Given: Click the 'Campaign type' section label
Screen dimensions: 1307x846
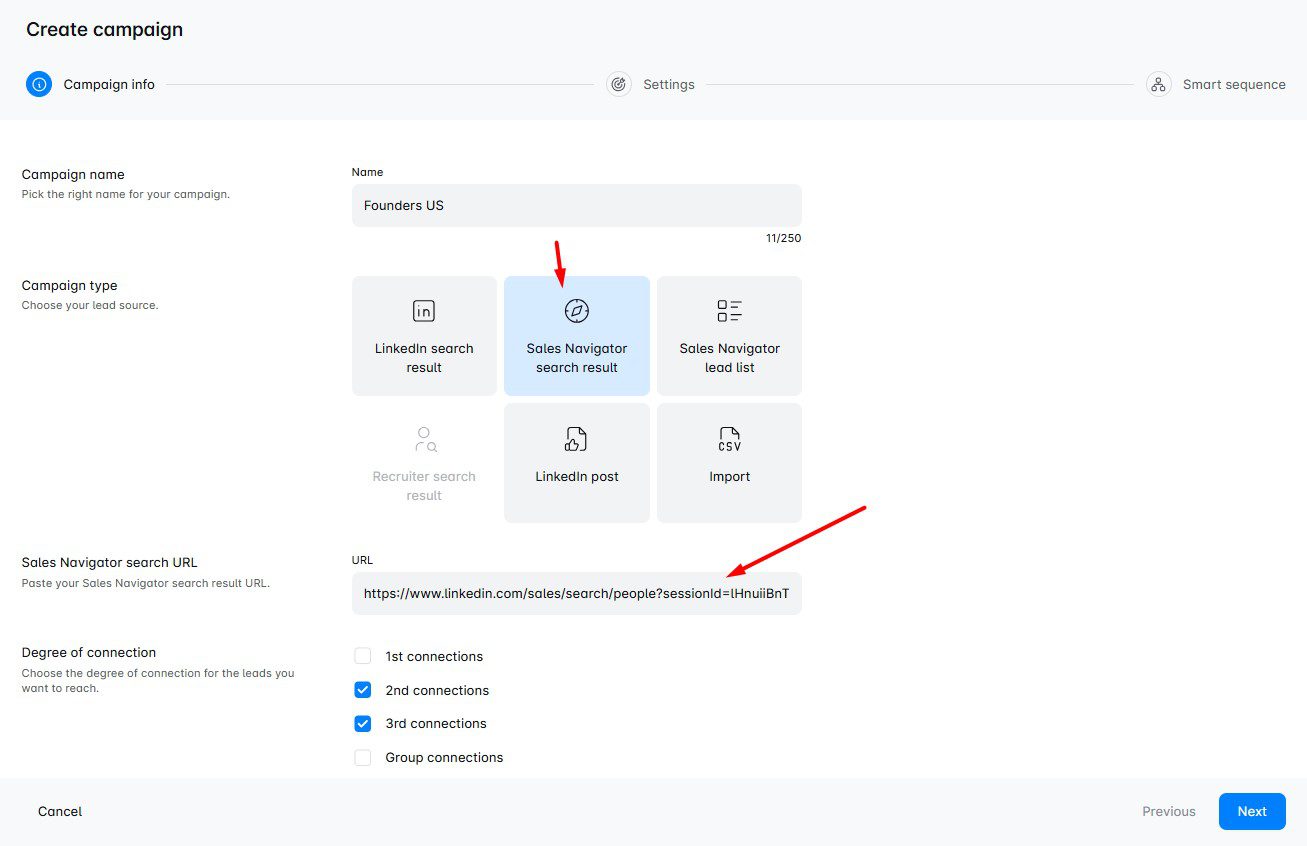Looking at the screenshot, I should pyautogui.click(x=70, y=285).
